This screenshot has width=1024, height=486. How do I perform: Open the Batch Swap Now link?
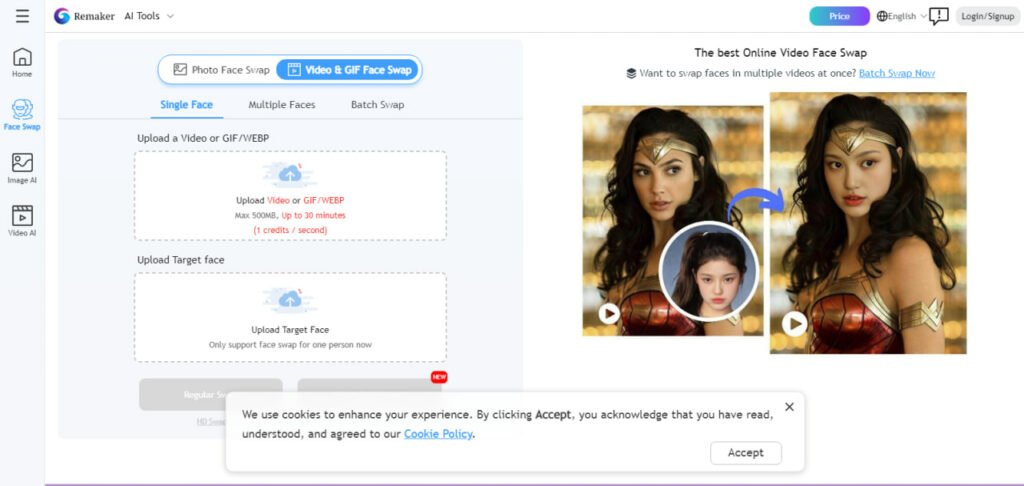[x=896, y=73]
